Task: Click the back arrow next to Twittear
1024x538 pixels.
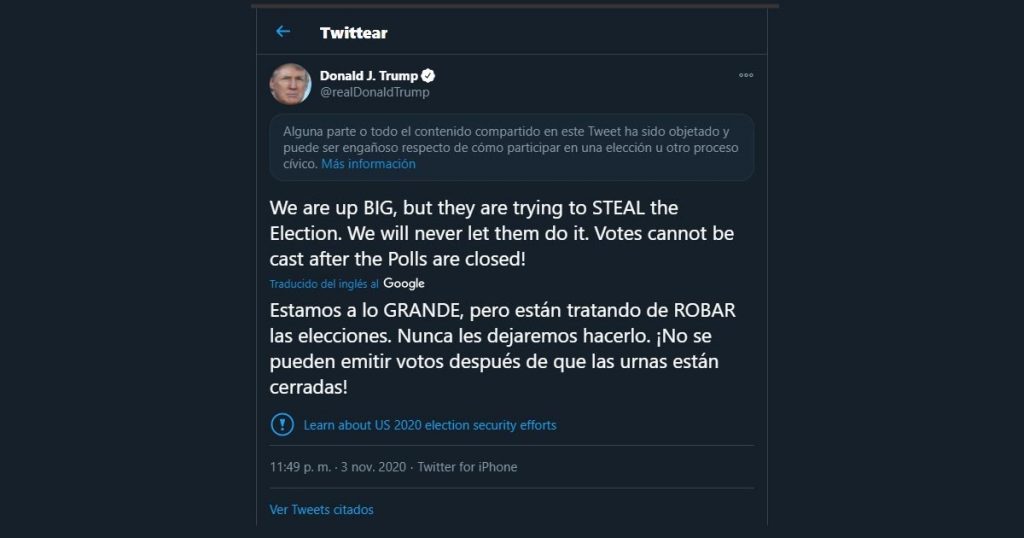Action: tap(283, 32)
